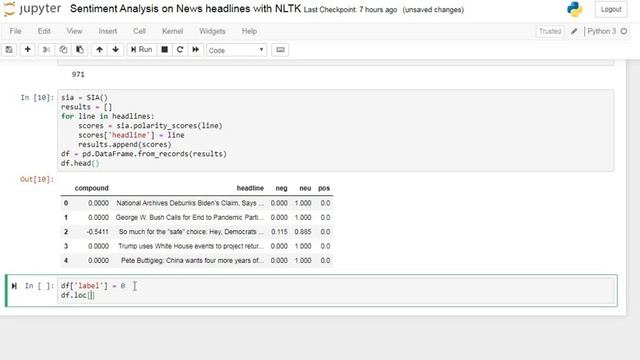Open the Code cell type dropdown
640x360 pixels.
(236, 50)
